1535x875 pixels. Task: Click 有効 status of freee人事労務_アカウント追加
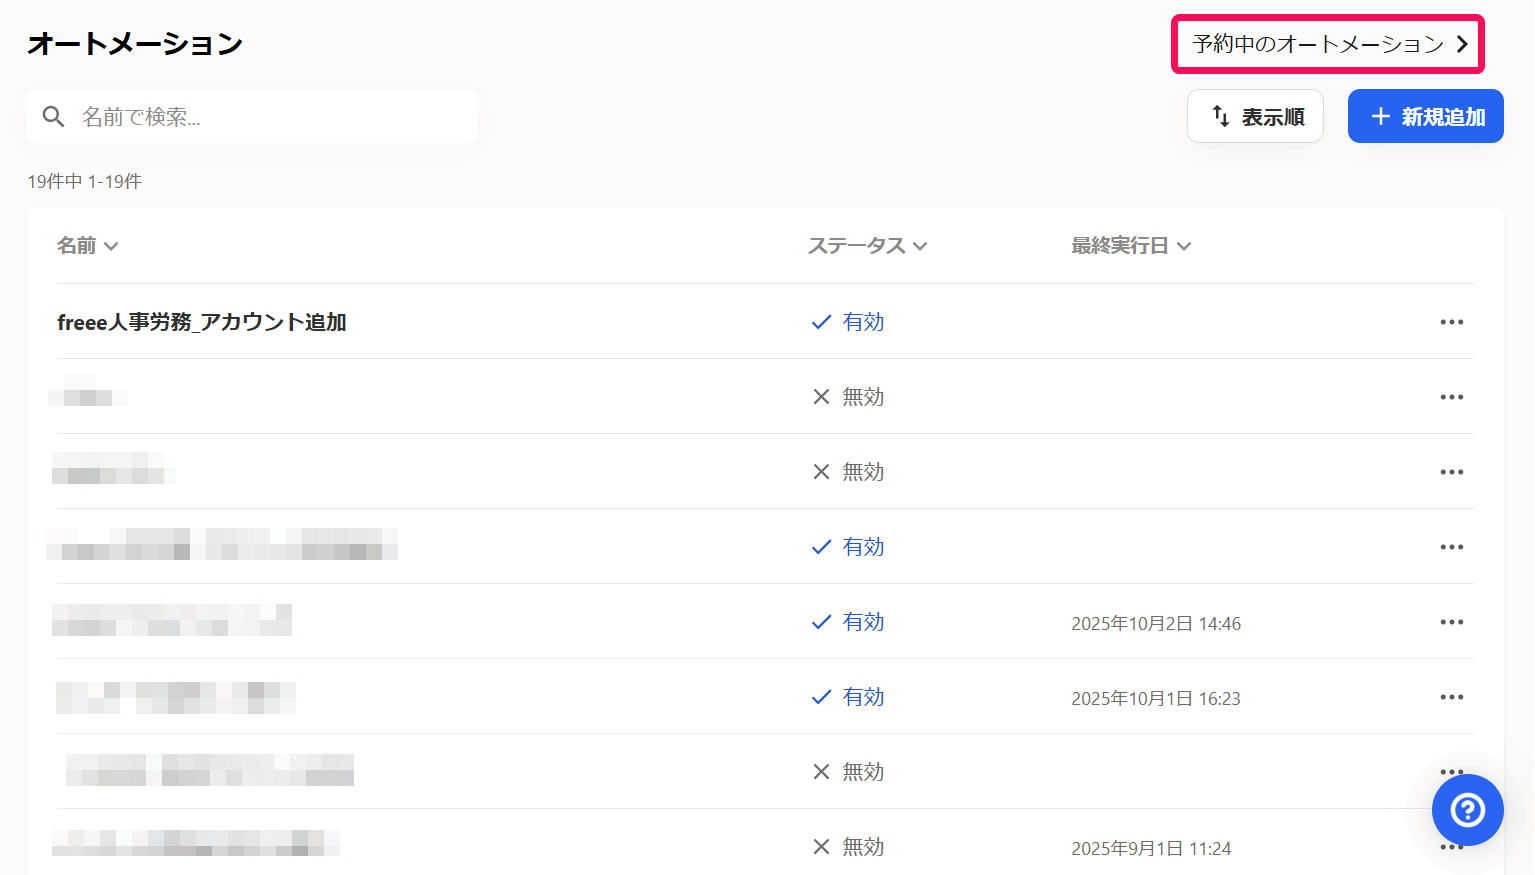point(848,322)
